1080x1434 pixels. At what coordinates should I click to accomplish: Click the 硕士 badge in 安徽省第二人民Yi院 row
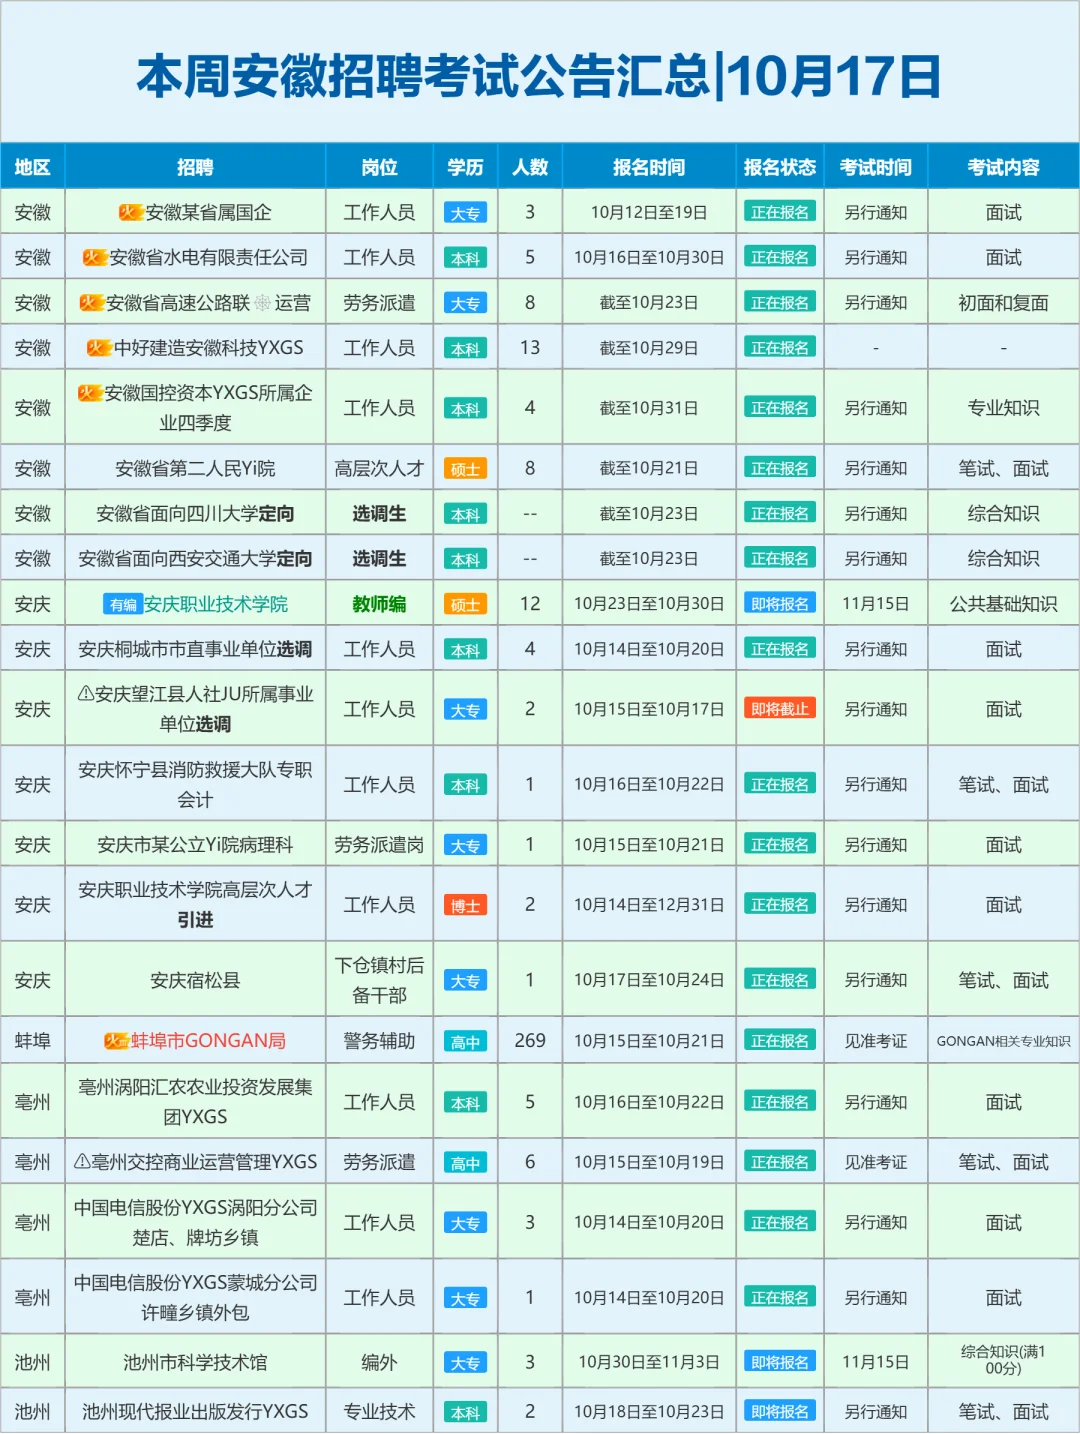[465, 469]
